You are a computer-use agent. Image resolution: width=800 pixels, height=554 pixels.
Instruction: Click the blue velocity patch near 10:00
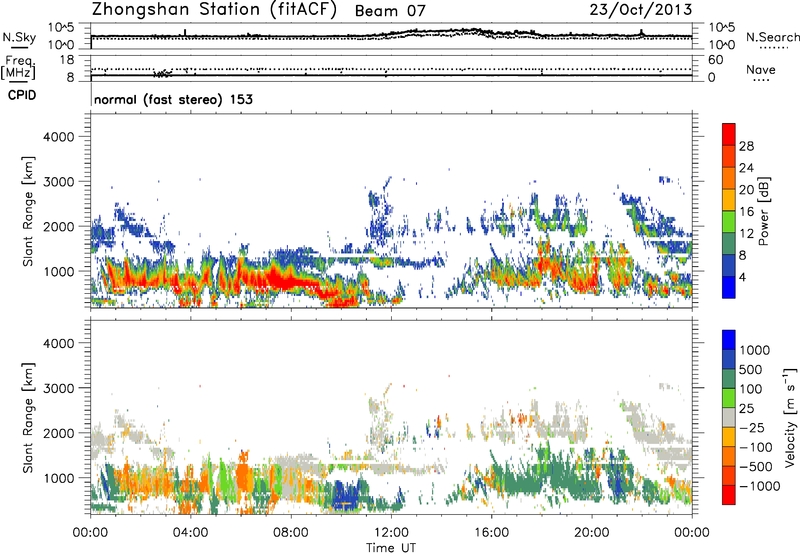pyautogui.click(x=346, y=494)
